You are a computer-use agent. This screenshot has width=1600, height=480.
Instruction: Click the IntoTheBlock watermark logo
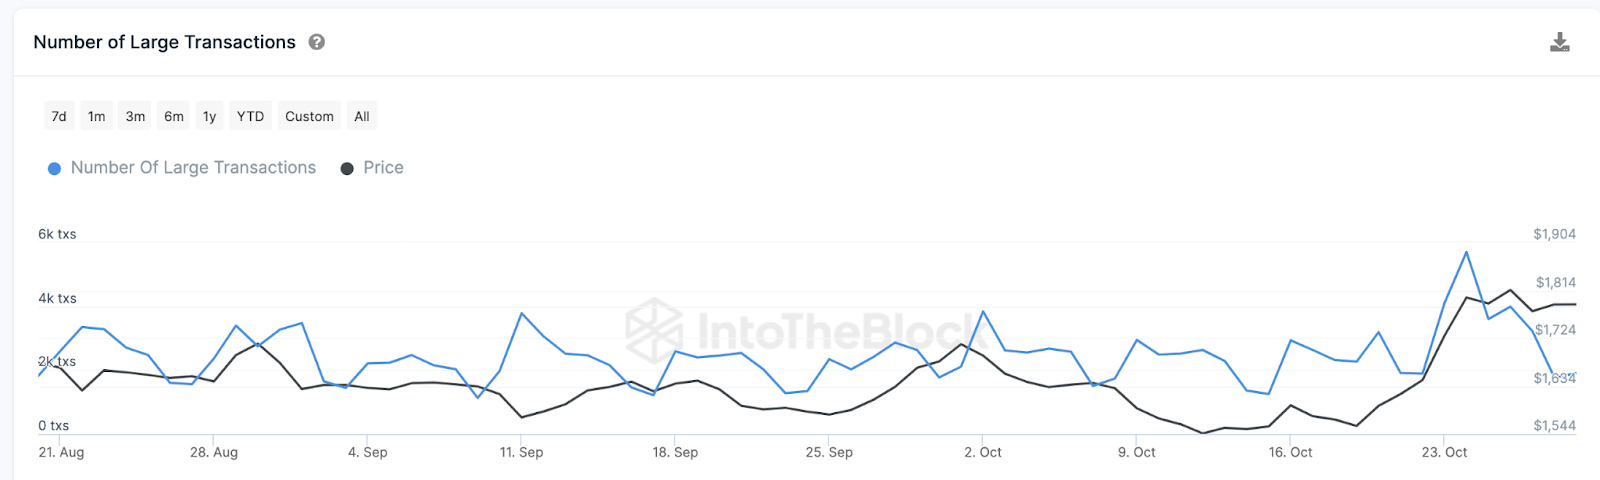pyautogui.click(x=654, y=327)
